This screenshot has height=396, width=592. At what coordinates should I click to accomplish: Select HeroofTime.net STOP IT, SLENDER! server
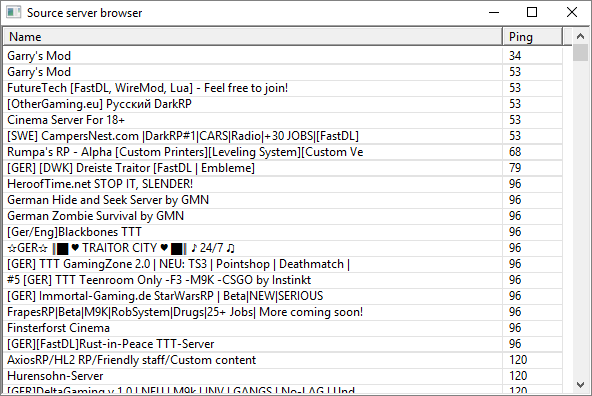click(x=283, y=184)
